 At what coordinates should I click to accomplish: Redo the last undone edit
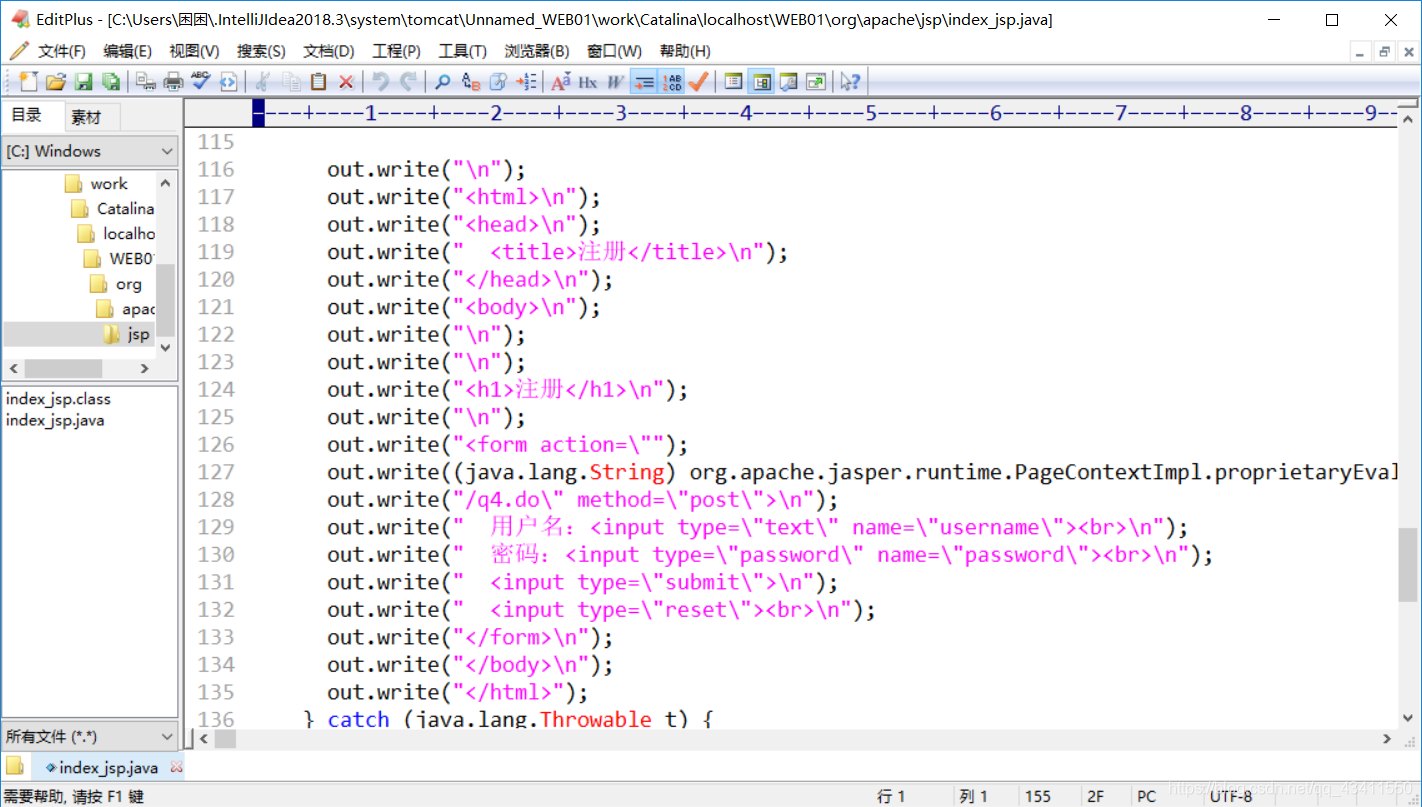pos(408,82)
